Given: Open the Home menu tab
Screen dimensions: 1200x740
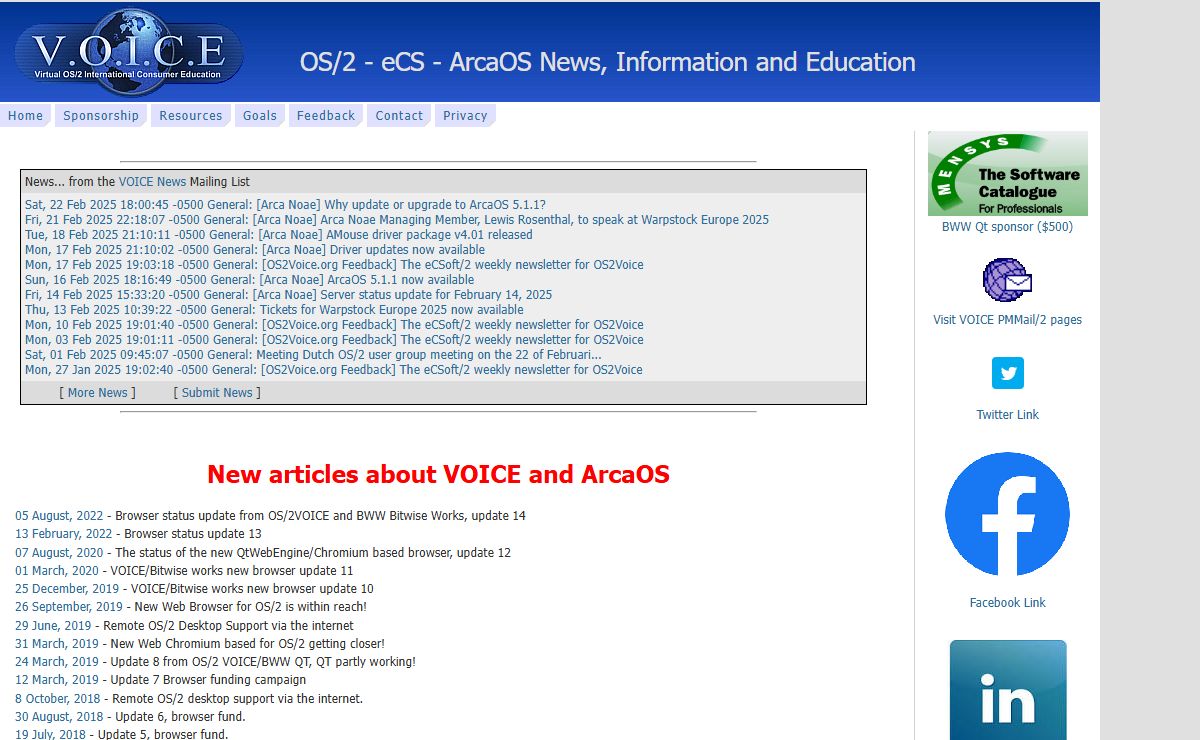Looking at the screenshot, I should click(x=25, y=116).
